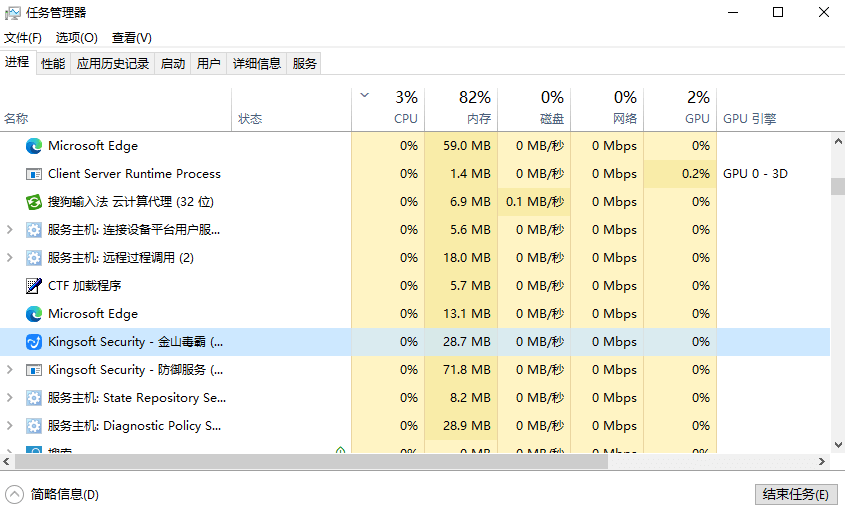Open the 文件(F) menu

coord(23,38)
